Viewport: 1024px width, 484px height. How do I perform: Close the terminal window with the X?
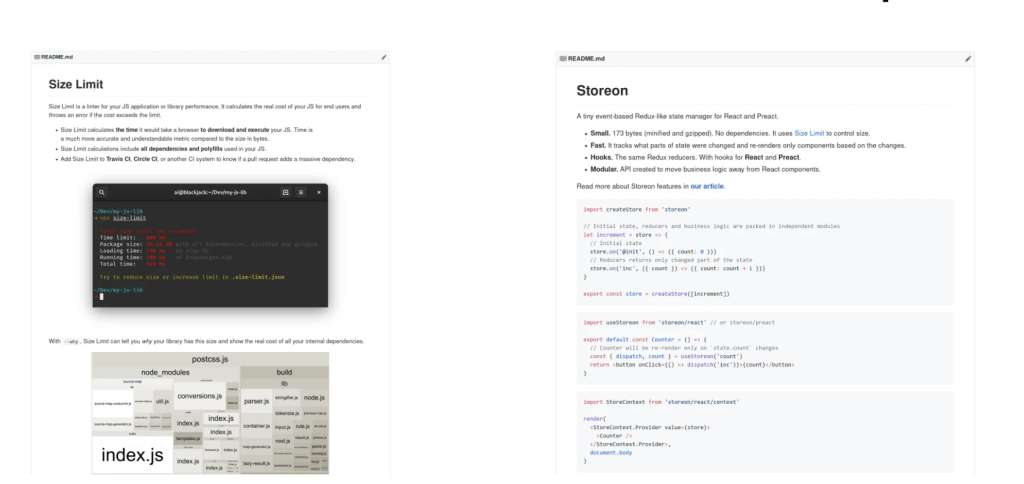(x=319, y=192)
